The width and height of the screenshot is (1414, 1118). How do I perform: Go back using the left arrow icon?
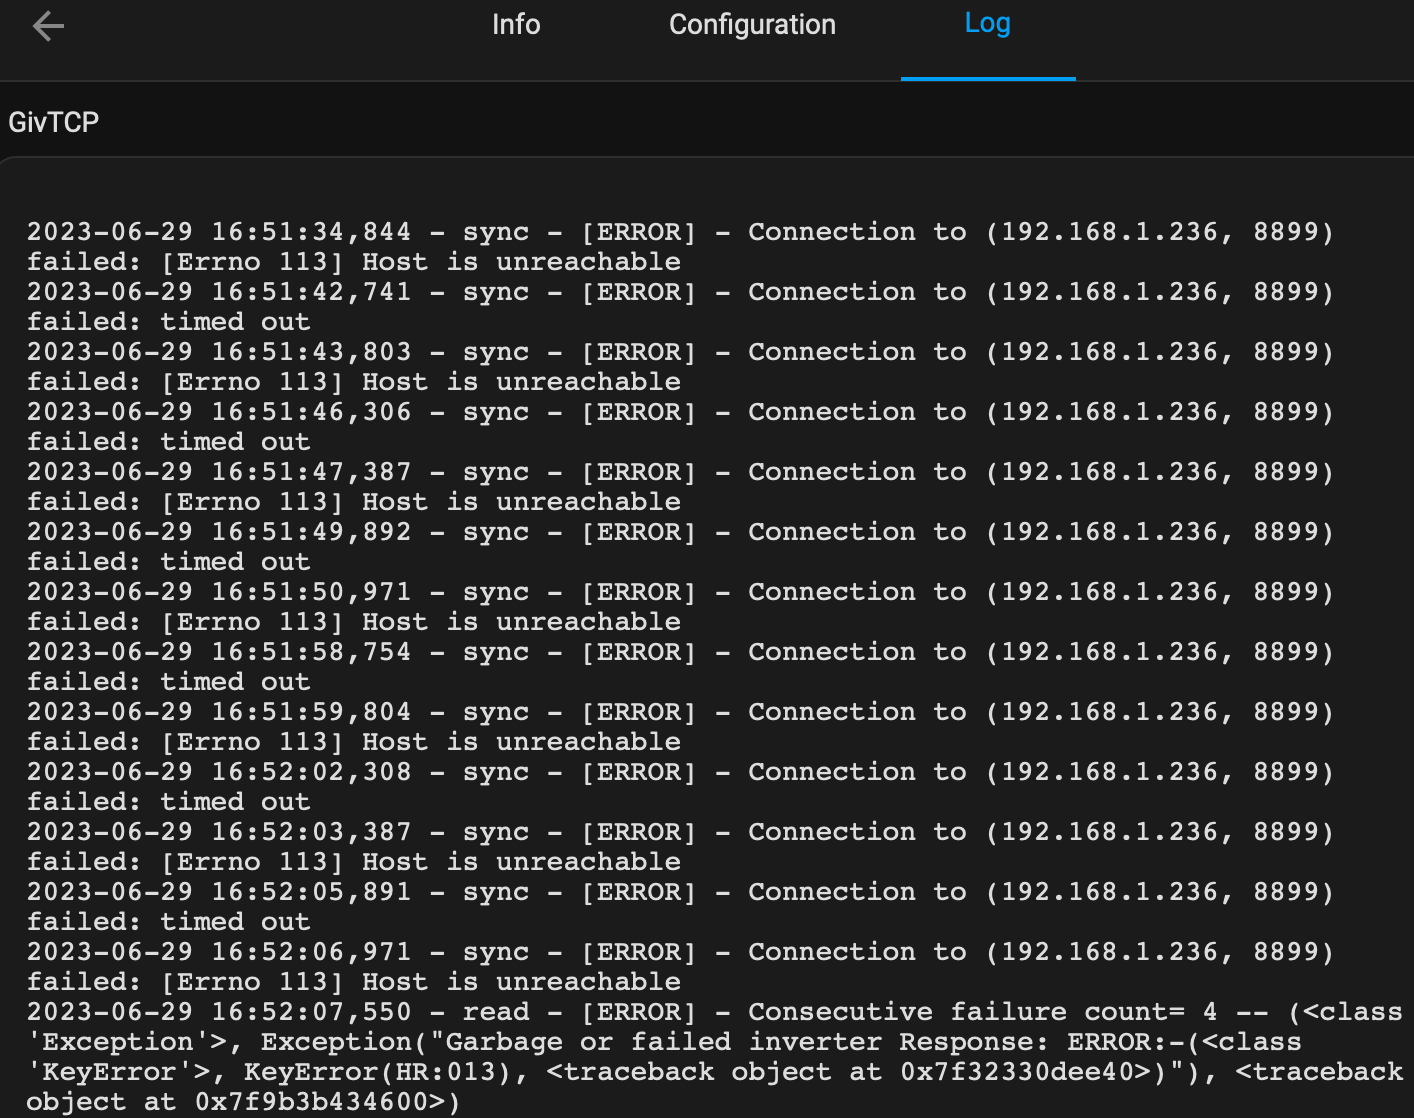[x=48, y=26]
